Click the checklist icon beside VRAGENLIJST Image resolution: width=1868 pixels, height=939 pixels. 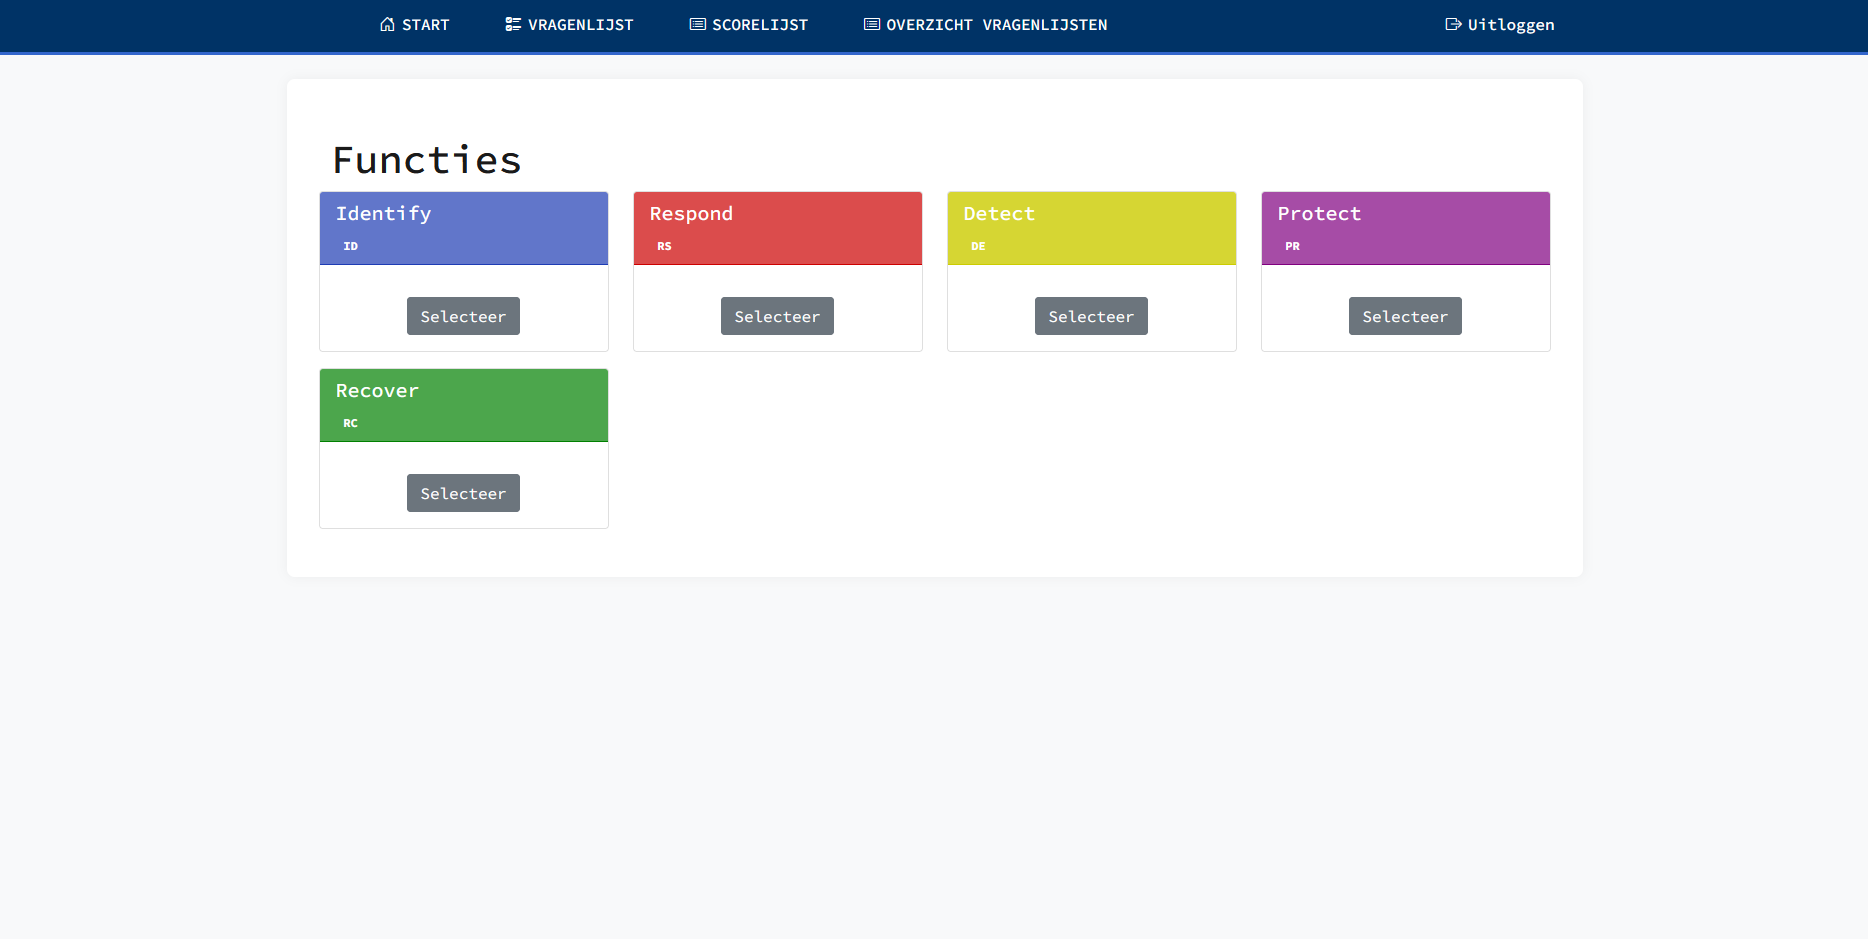pos(513,24)
